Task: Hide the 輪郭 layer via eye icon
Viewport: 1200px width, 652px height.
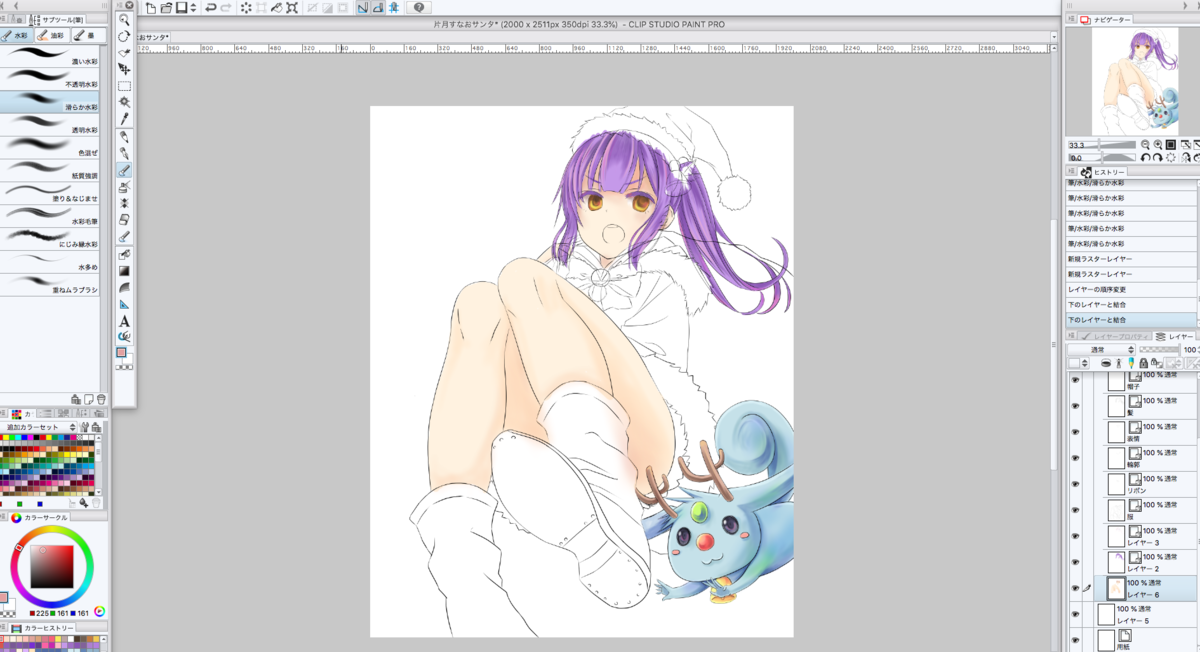Action: [x=1076, y=458]
